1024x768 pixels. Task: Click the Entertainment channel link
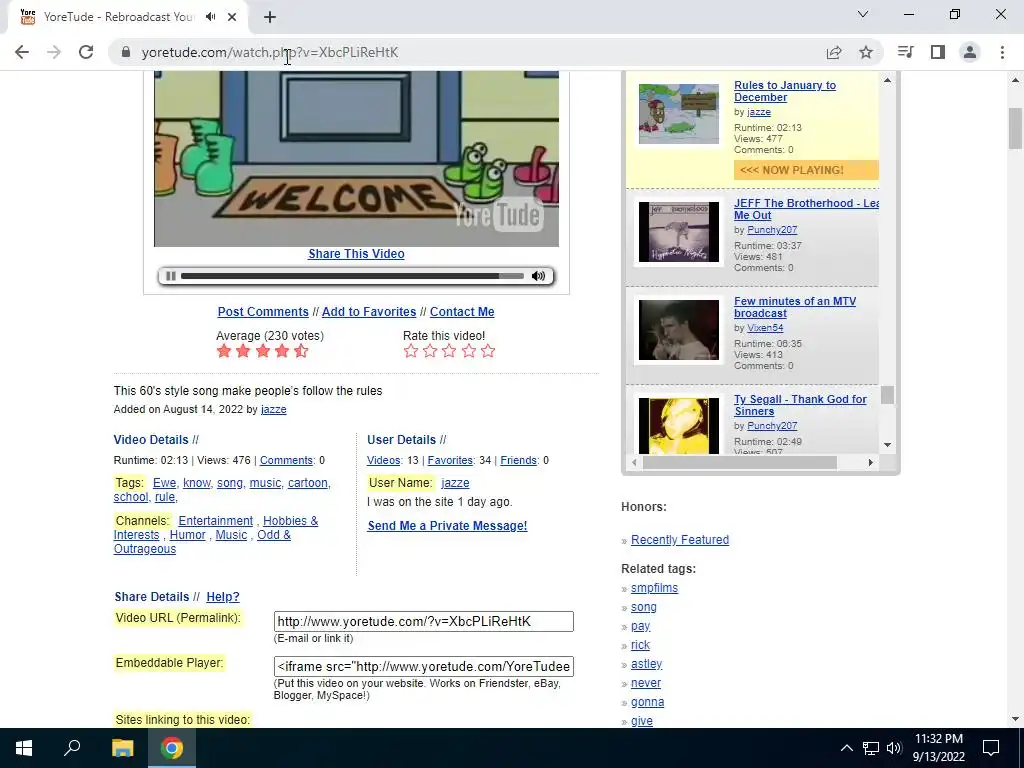tap(216, 520)
